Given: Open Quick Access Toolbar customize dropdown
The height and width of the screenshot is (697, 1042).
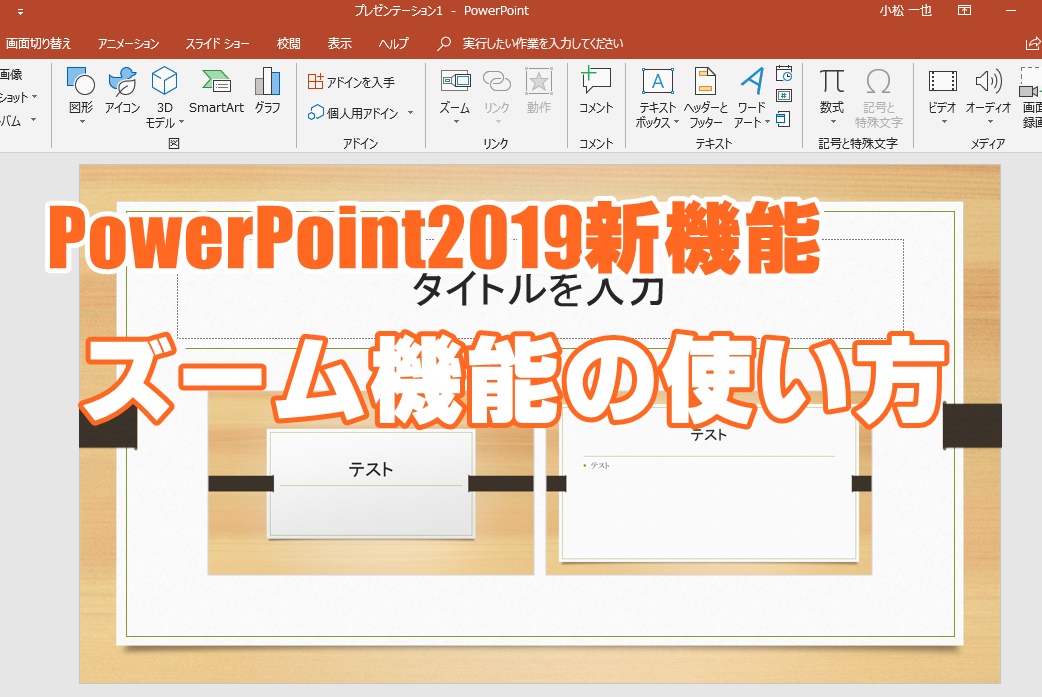Looking at the screenshot, I should pos(20,11).
